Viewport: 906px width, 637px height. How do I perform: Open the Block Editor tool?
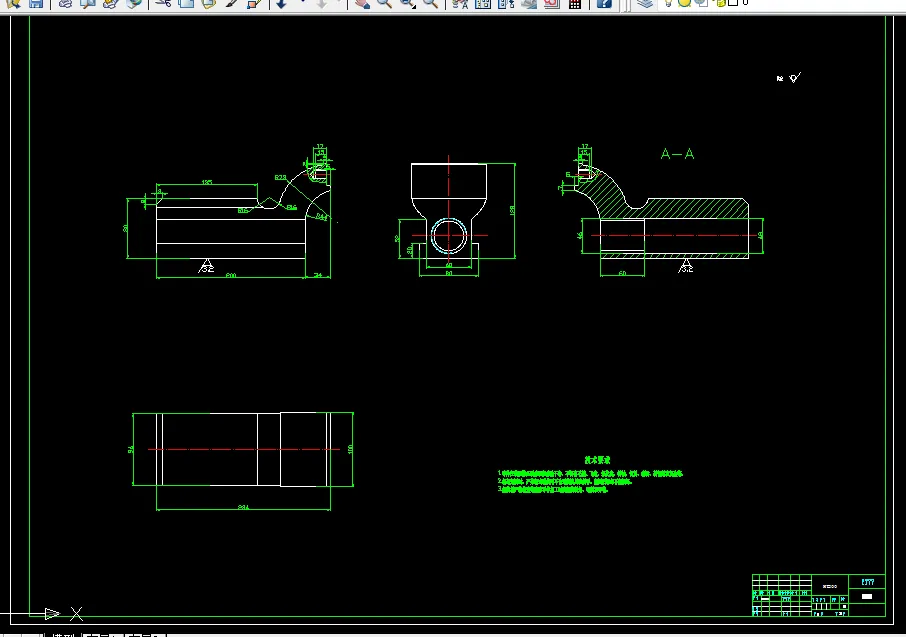click(254, 3)
